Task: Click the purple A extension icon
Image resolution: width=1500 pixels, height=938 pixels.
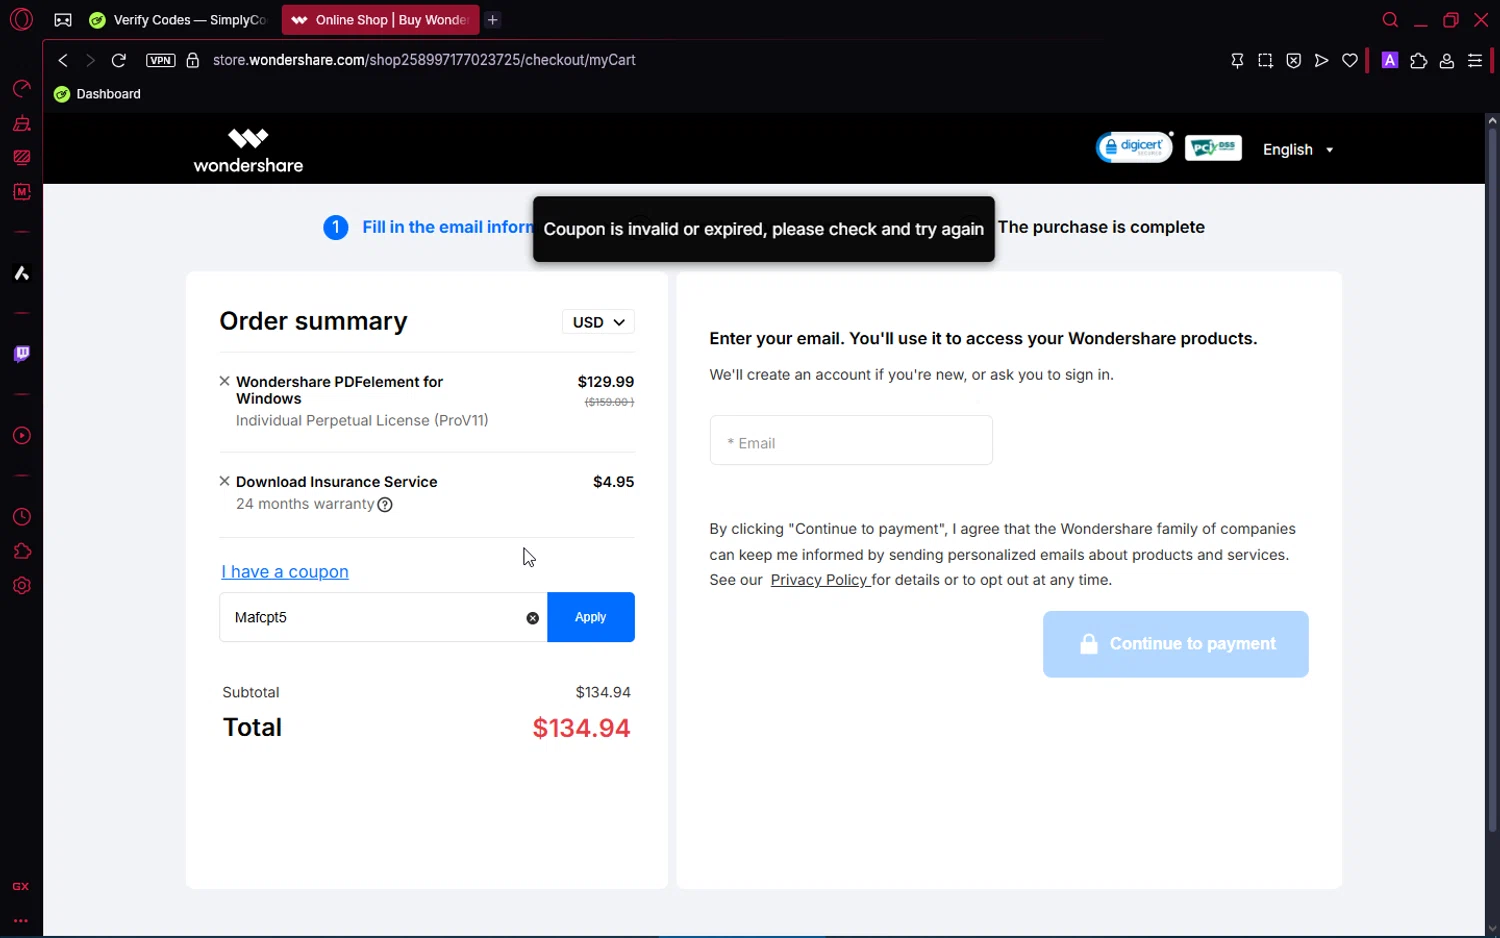Action: [x=1389, y=60]
